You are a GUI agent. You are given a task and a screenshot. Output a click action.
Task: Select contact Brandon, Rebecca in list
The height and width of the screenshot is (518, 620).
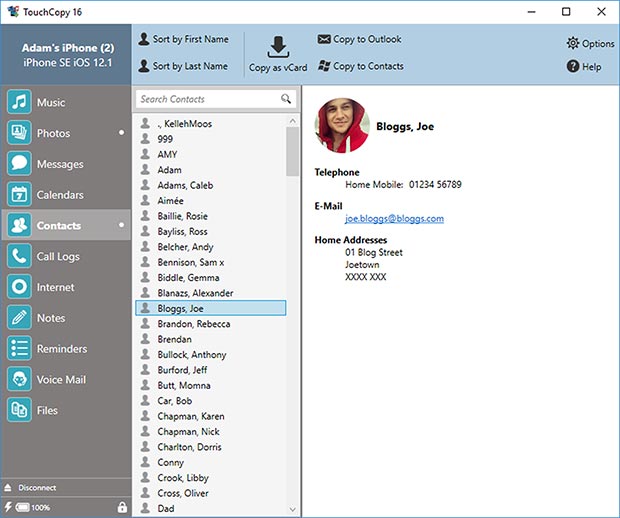[x=193, y=324]
